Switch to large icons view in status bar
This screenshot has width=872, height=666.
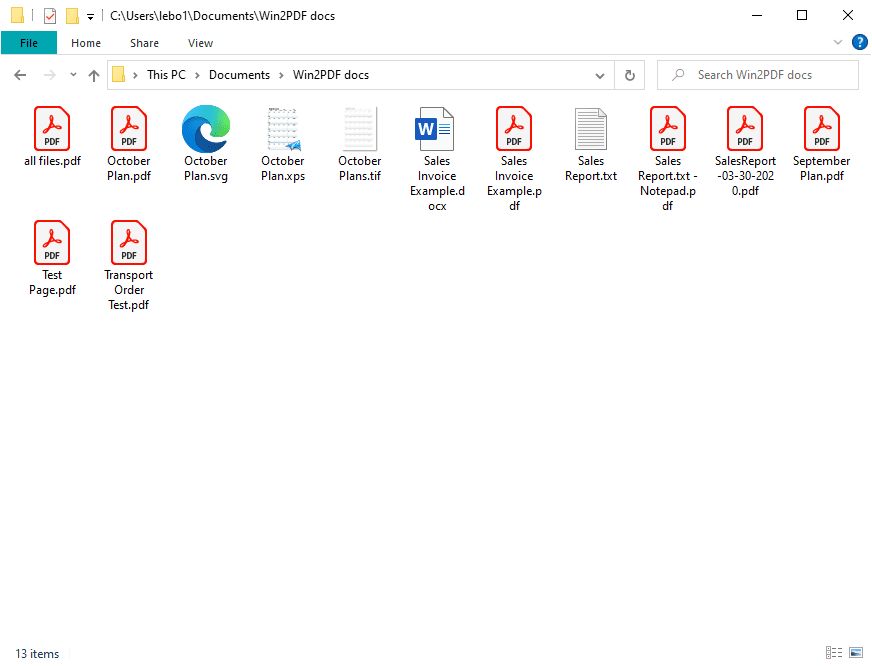856,652
